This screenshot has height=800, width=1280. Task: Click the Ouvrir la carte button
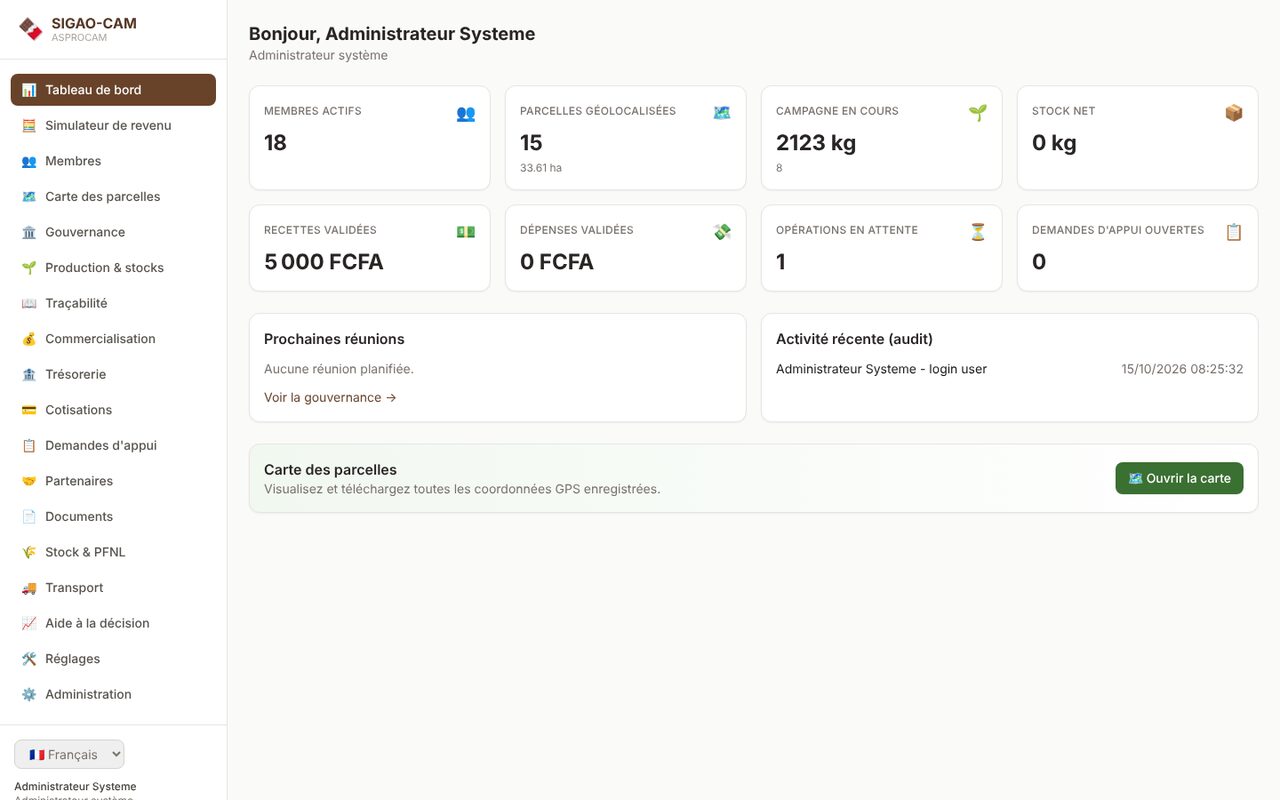(x=1179, y=478)
